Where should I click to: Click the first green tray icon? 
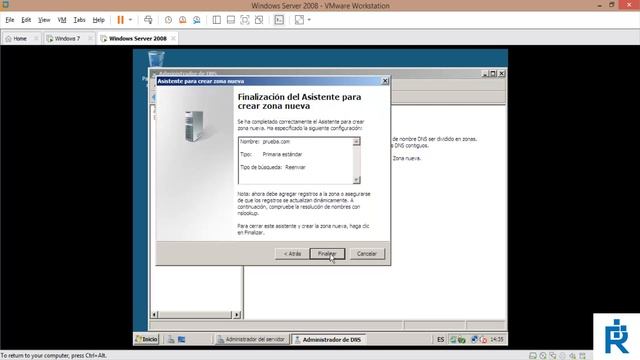click(x=453, y=340)
